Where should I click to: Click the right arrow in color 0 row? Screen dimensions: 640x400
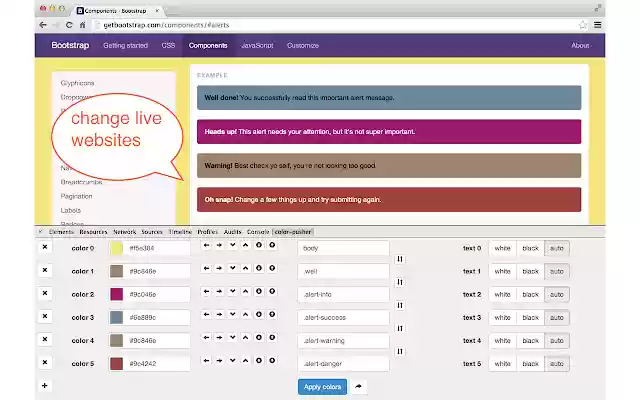pyautogui.click(x=220, y=245)
